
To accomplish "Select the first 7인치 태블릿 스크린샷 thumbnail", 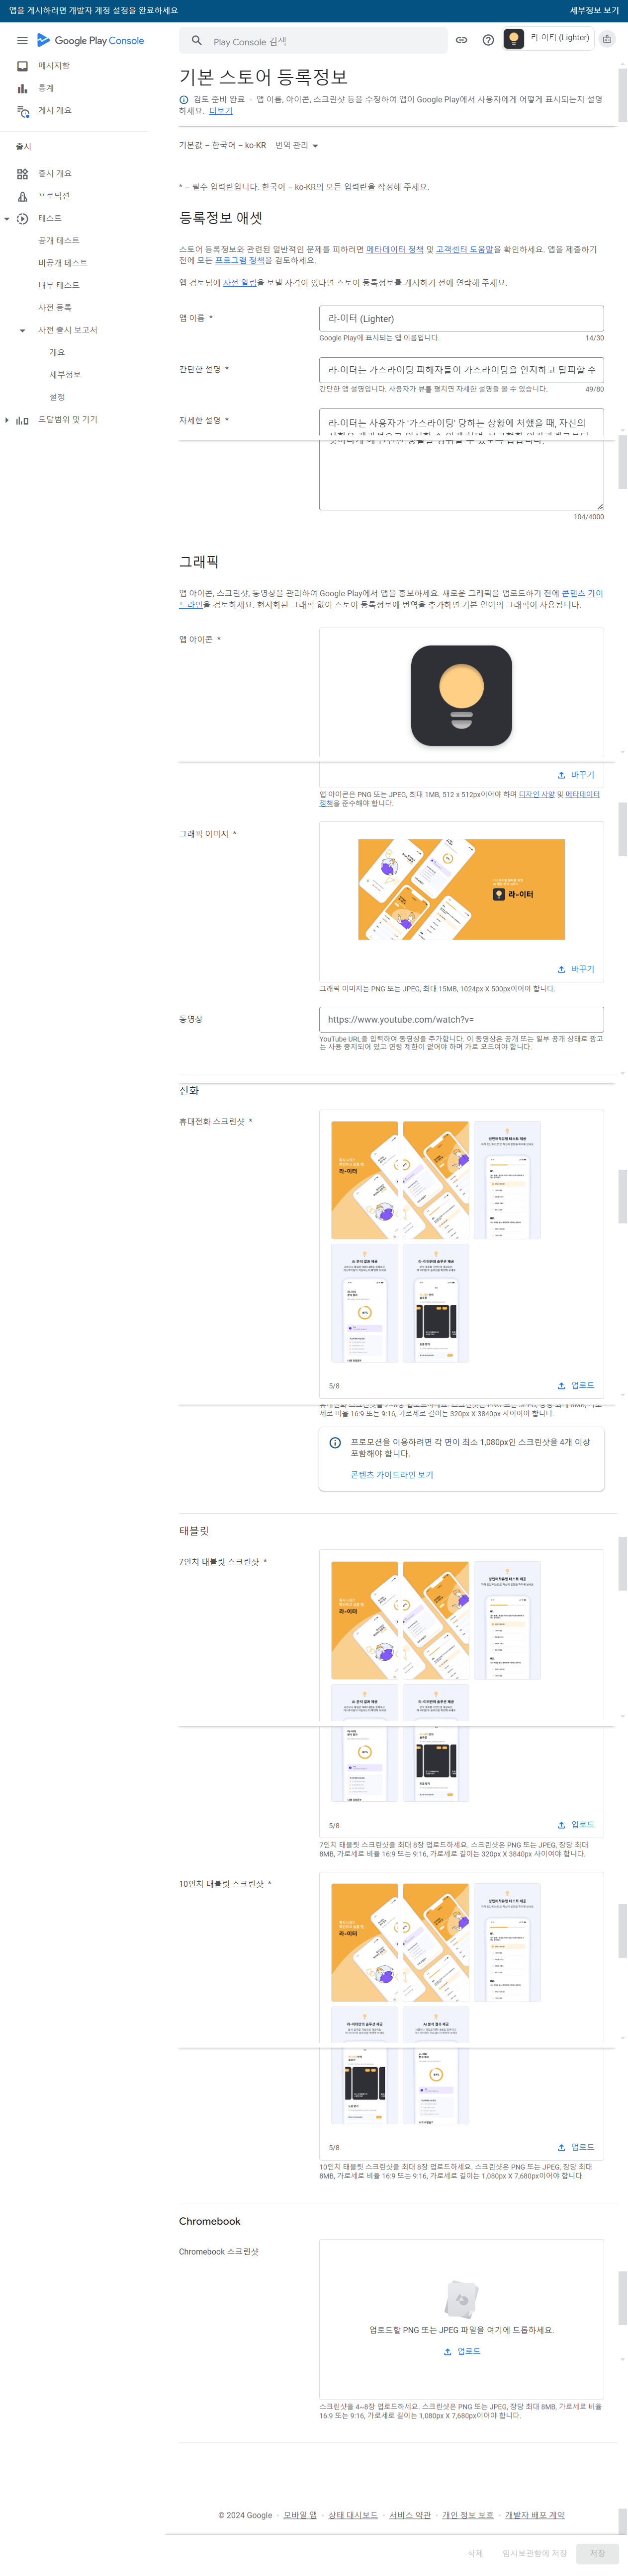I will point(365,1620).
